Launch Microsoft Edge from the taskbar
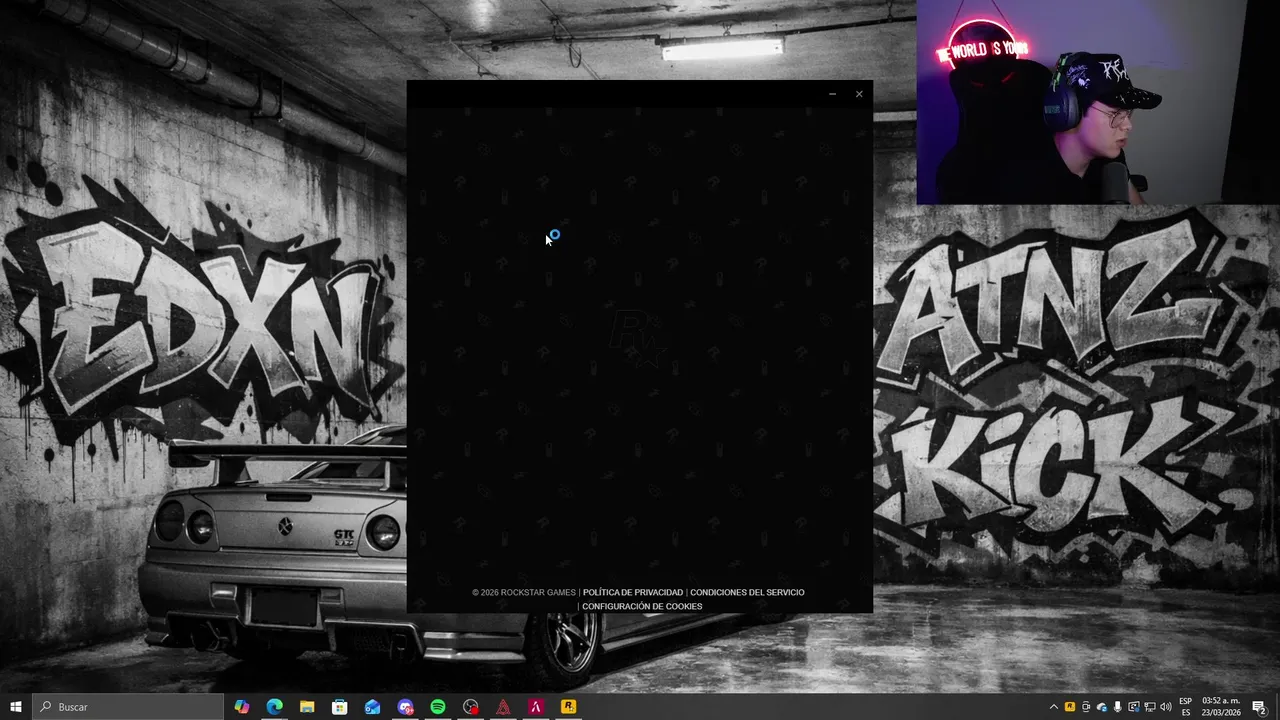 (x=274, y=707)
